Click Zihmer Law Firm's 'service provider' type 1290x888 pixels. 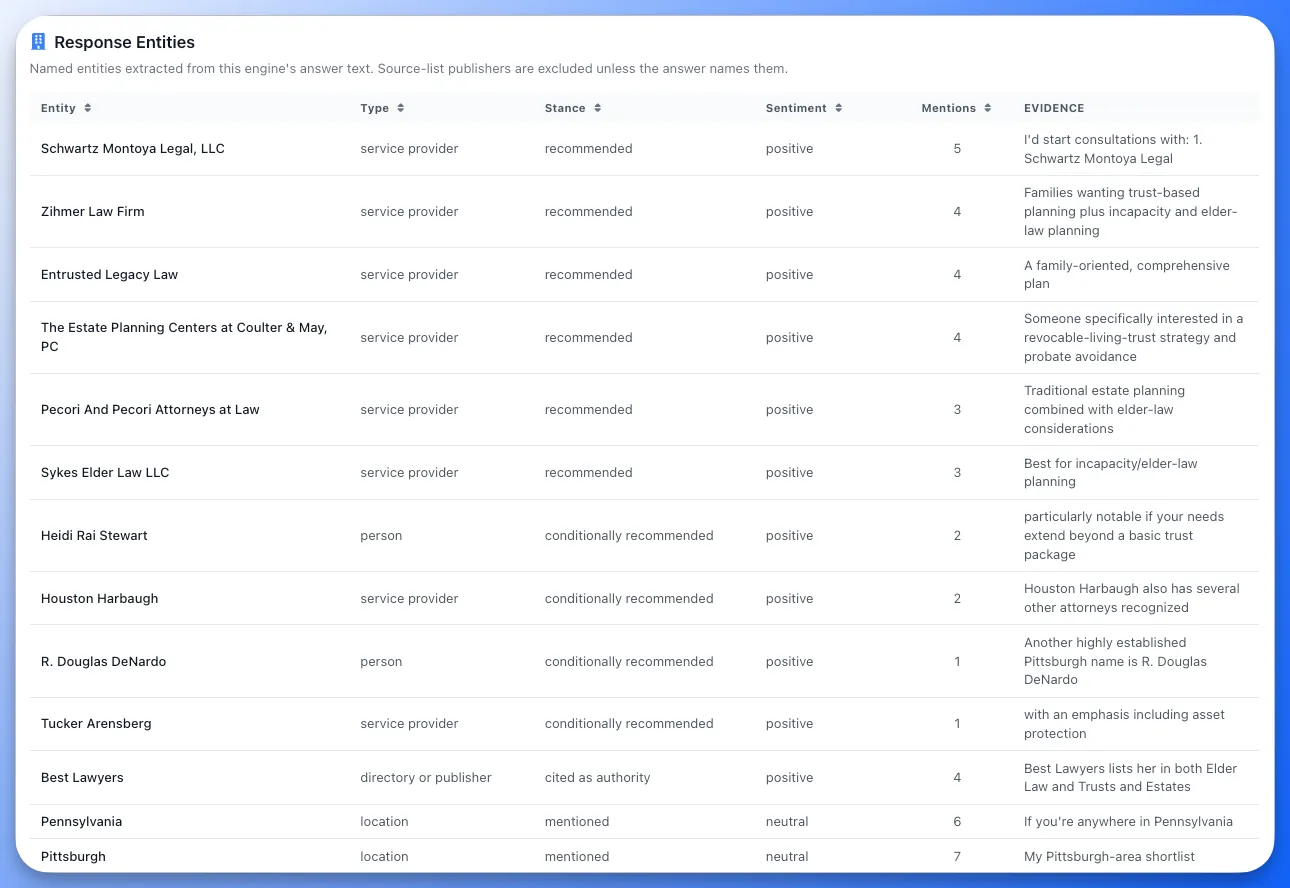(x=409, y=212)
